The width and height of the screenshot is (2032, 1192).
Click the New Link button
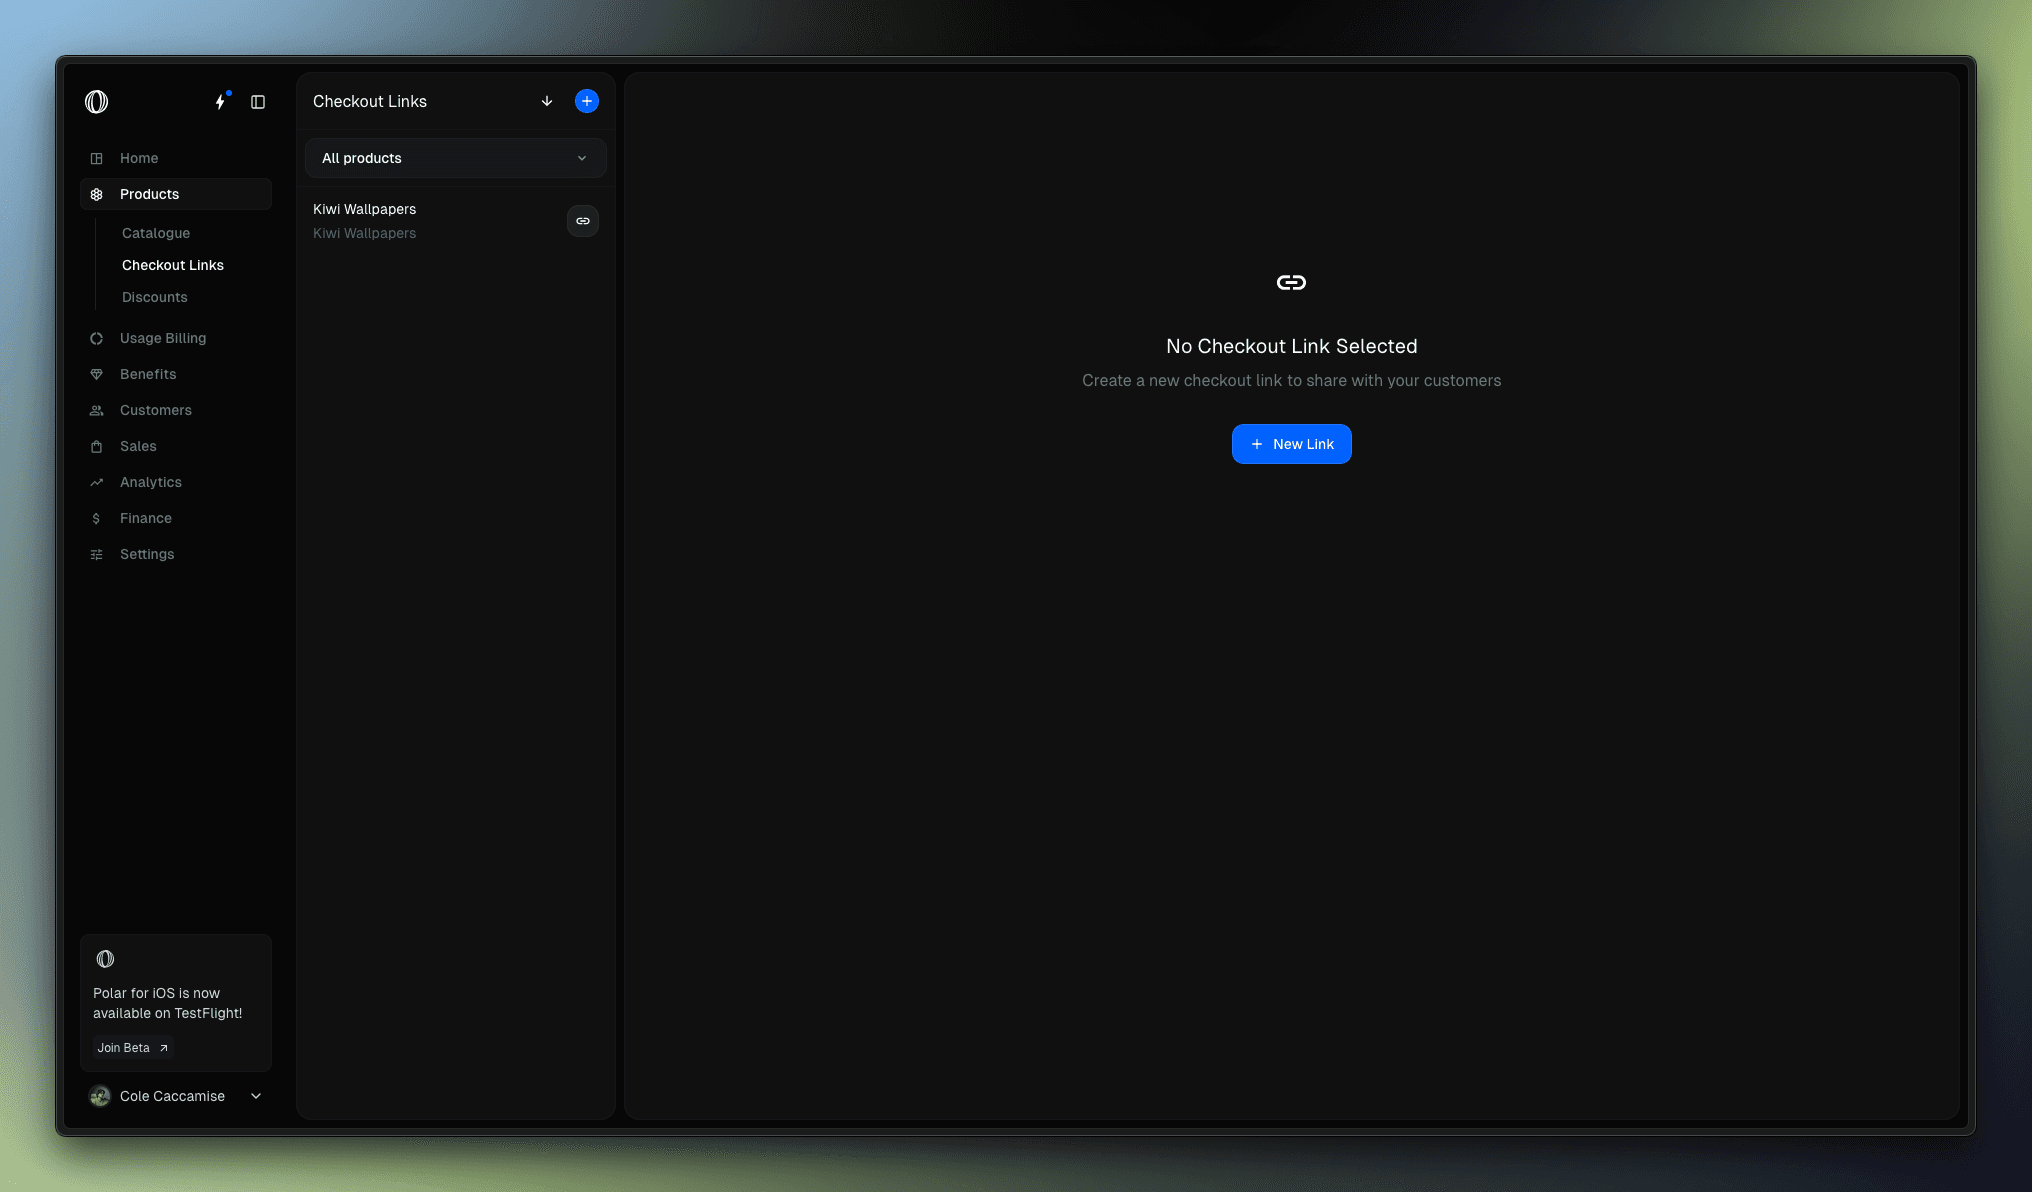(1291, 444)
